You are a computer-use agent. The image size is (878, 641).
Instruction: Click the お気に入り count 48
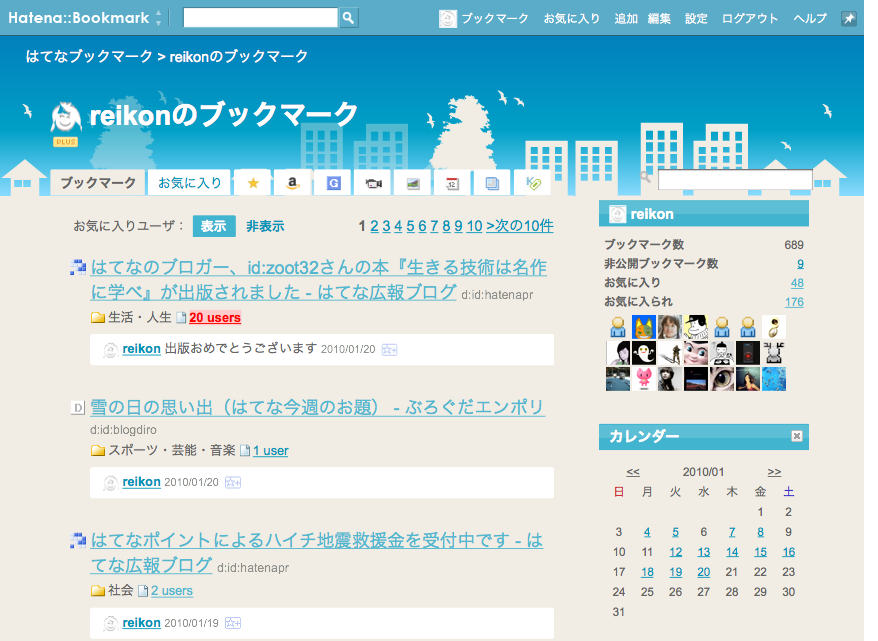pos(797,283)
